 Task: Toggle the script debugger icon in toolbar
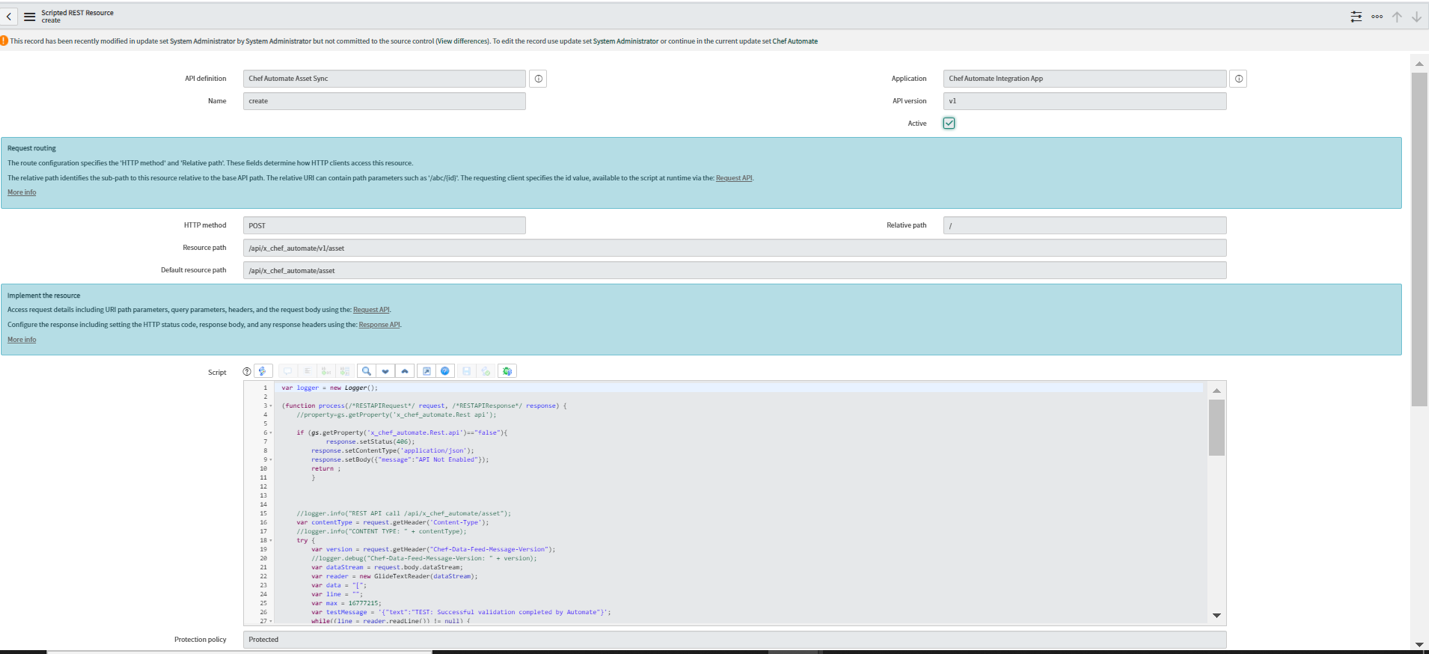(x=507, y=371)
